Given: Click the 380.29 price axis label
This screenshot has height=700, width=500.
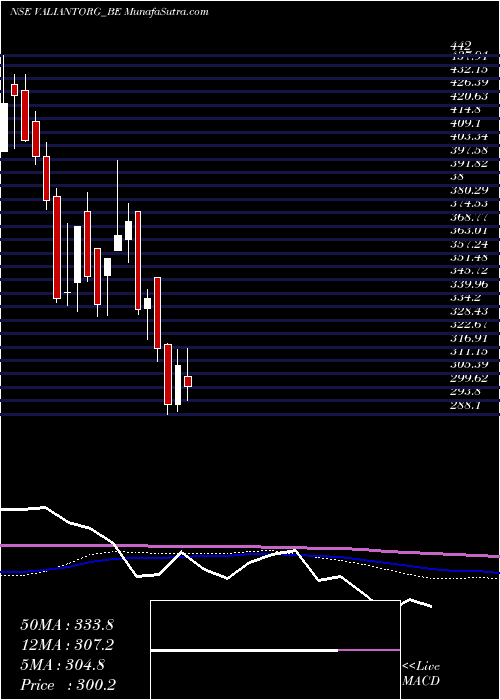Looking at the screenshot, I should [x=469, y=190].
